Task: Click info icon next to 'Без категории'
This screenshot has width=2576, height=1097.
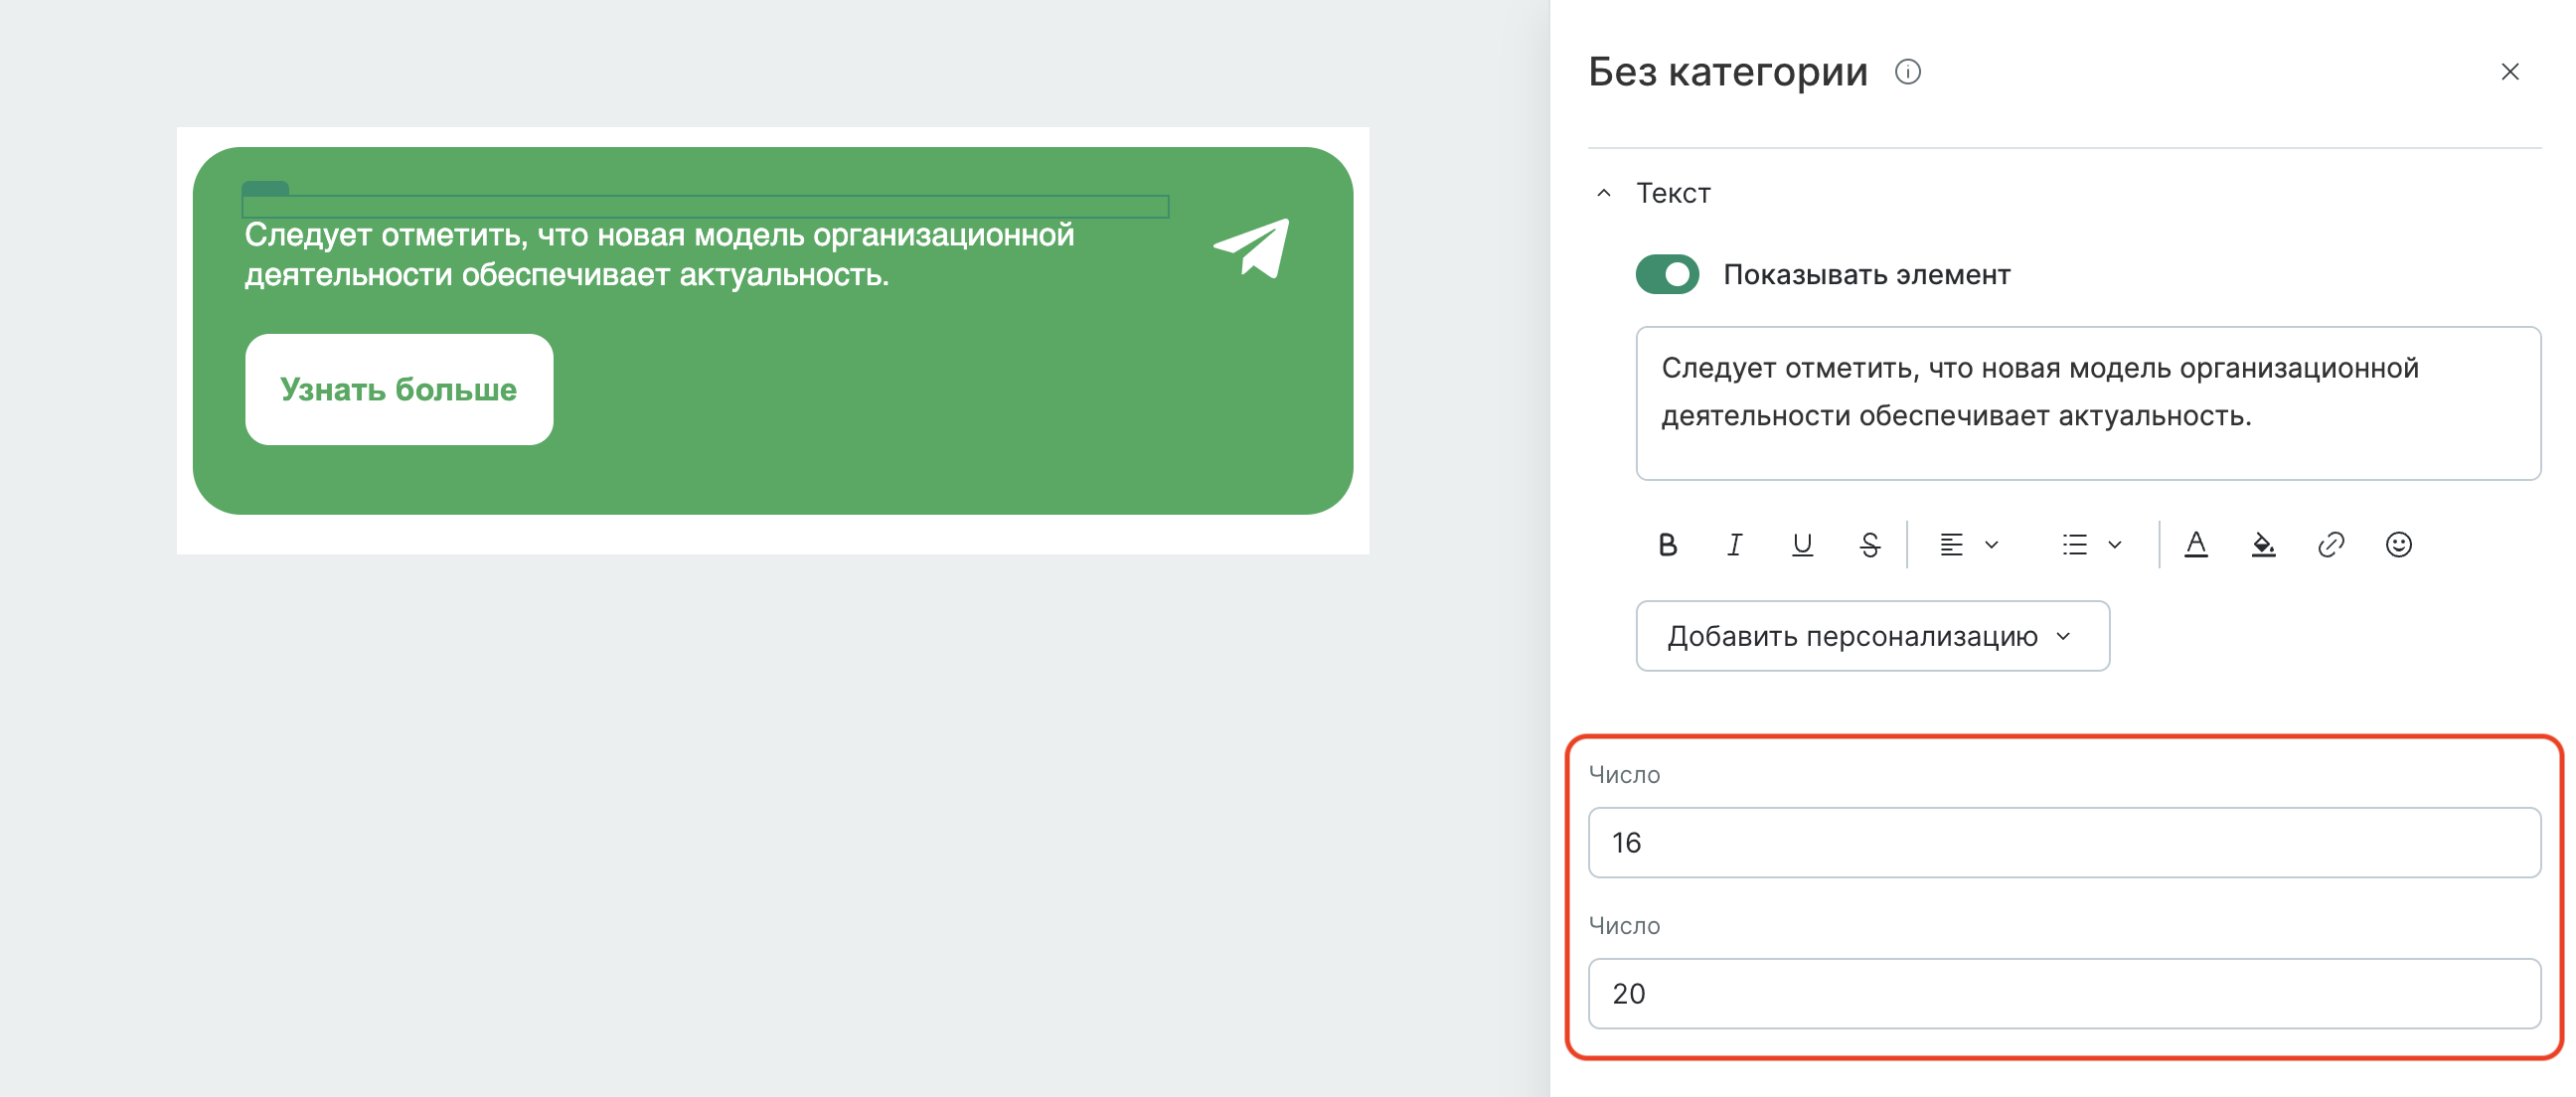Action: click(x=1907, y=72)
